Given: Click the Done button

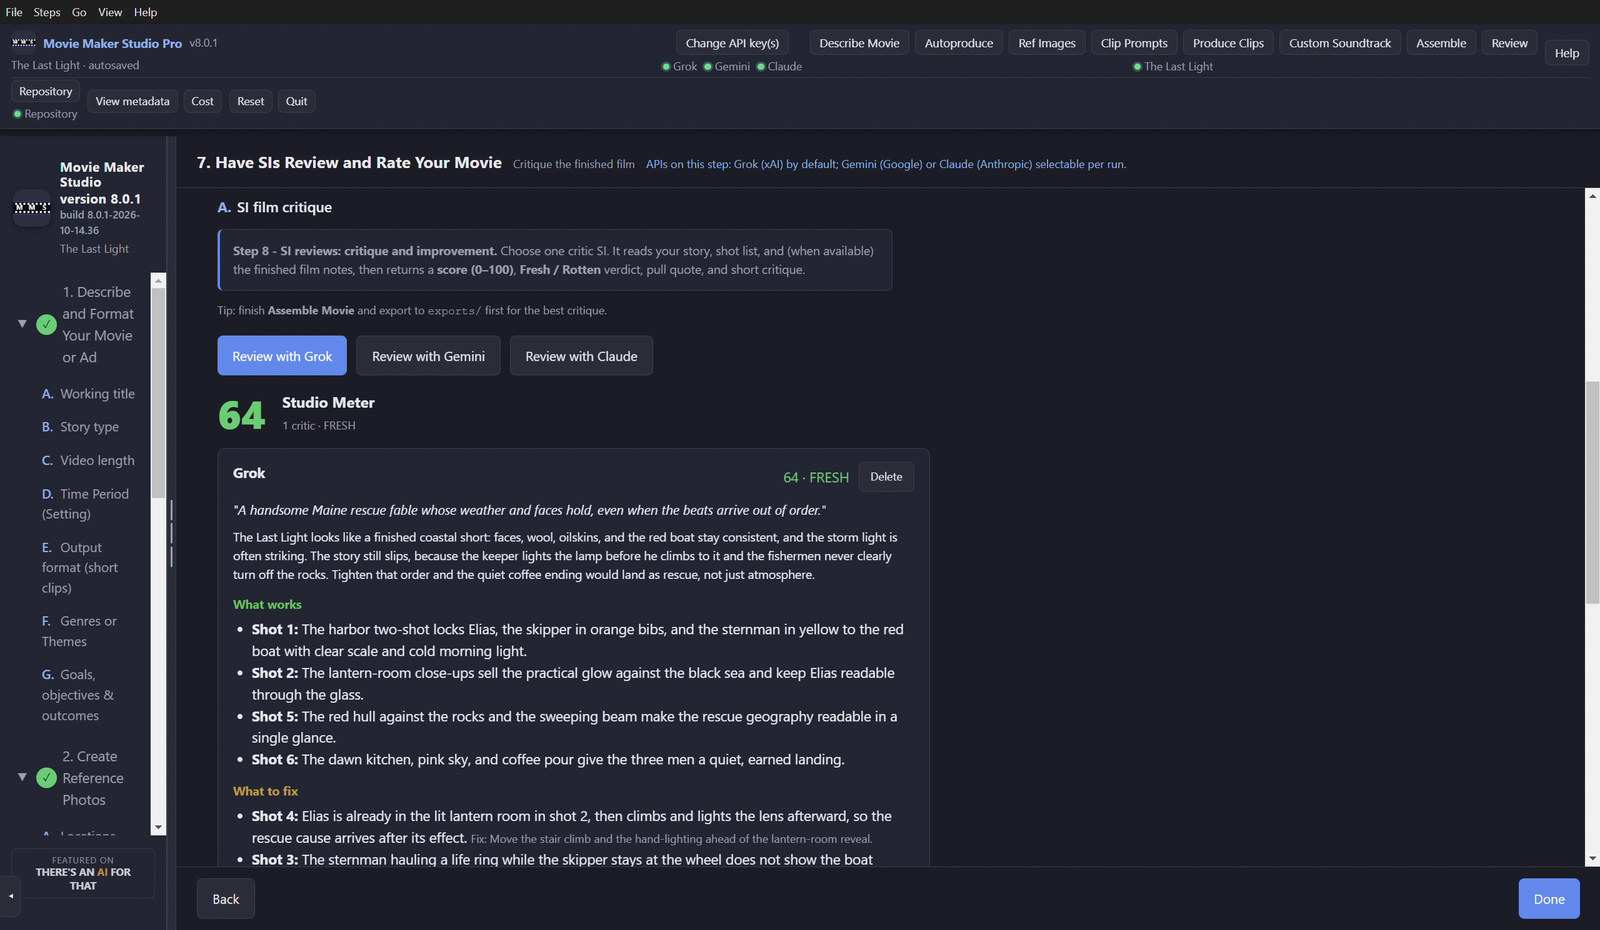Looking at the screenshot, I should click(1549, 899).
